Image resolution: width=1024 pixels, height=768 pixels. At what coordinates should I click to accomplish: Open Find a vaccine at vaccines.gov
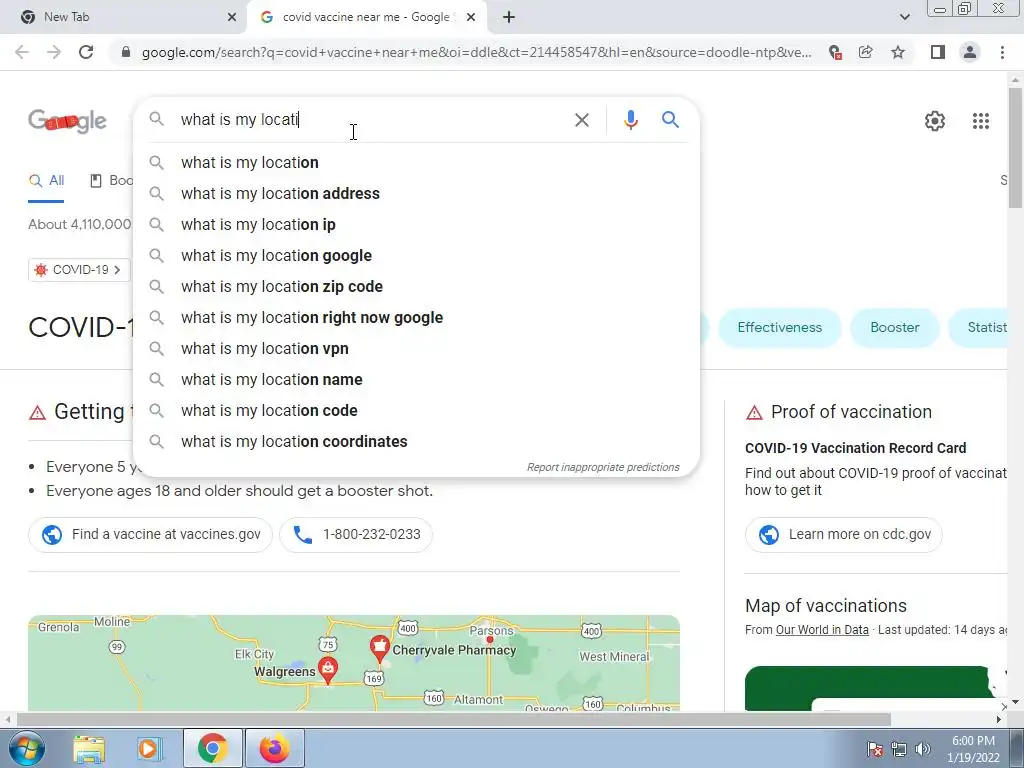click(x=150, y=534)
